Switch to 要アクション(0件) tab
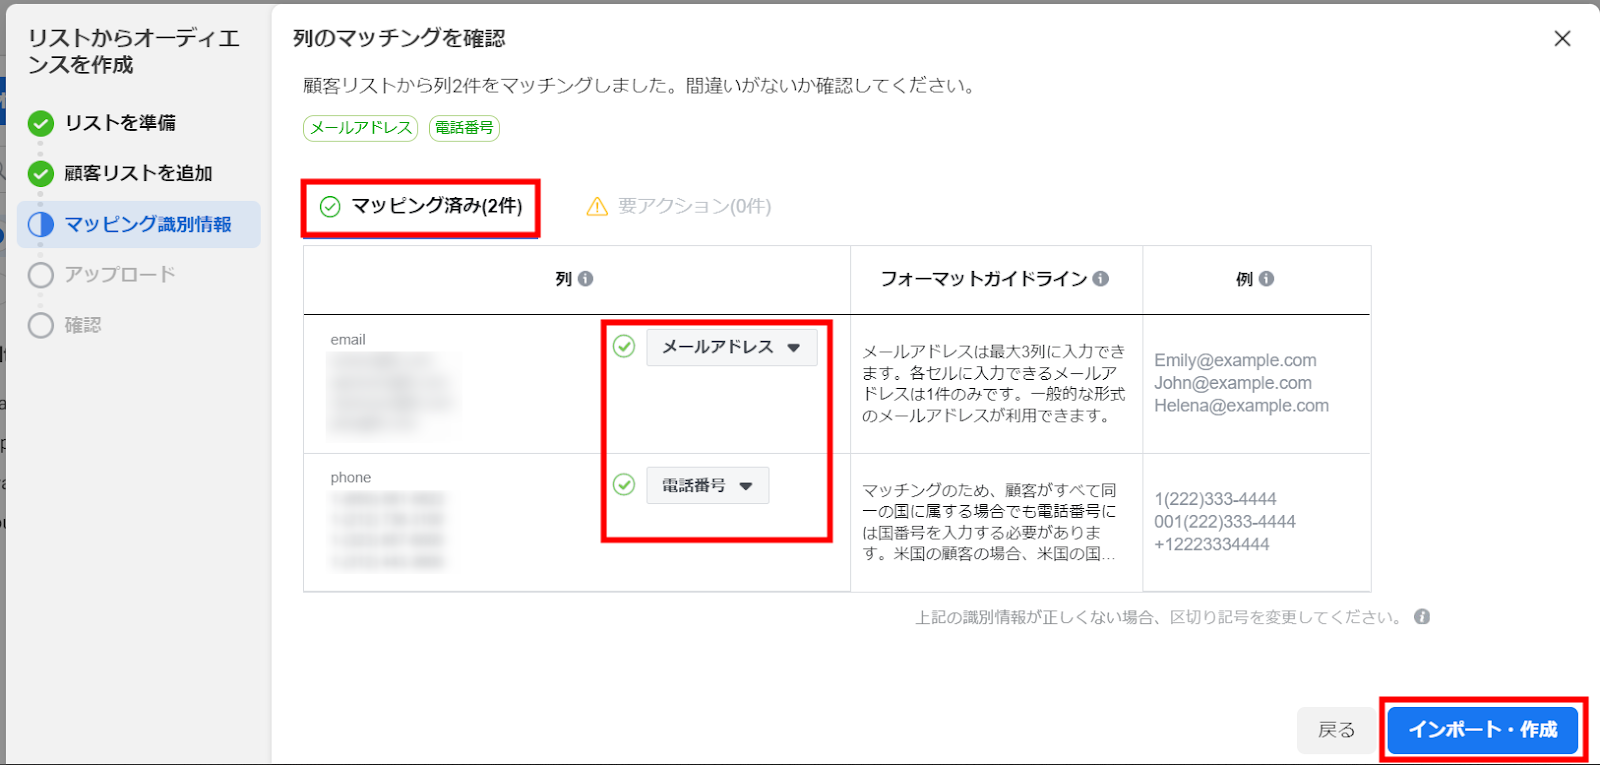Image resolution: width=1600 pixels, height=765 pixels. (x=679, y=207)
